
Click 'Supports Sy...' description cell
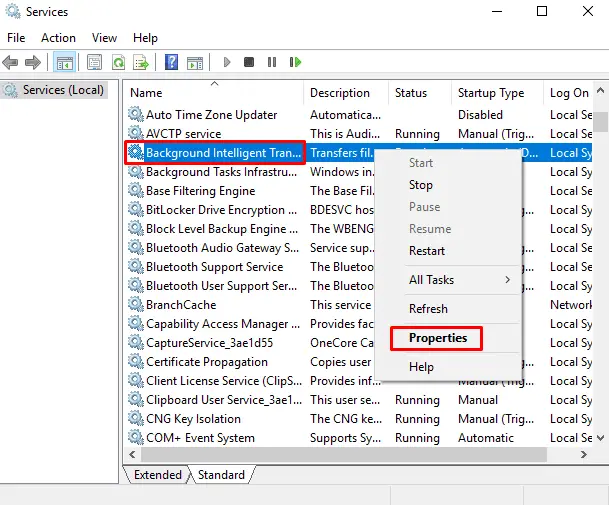click(345, 438)
